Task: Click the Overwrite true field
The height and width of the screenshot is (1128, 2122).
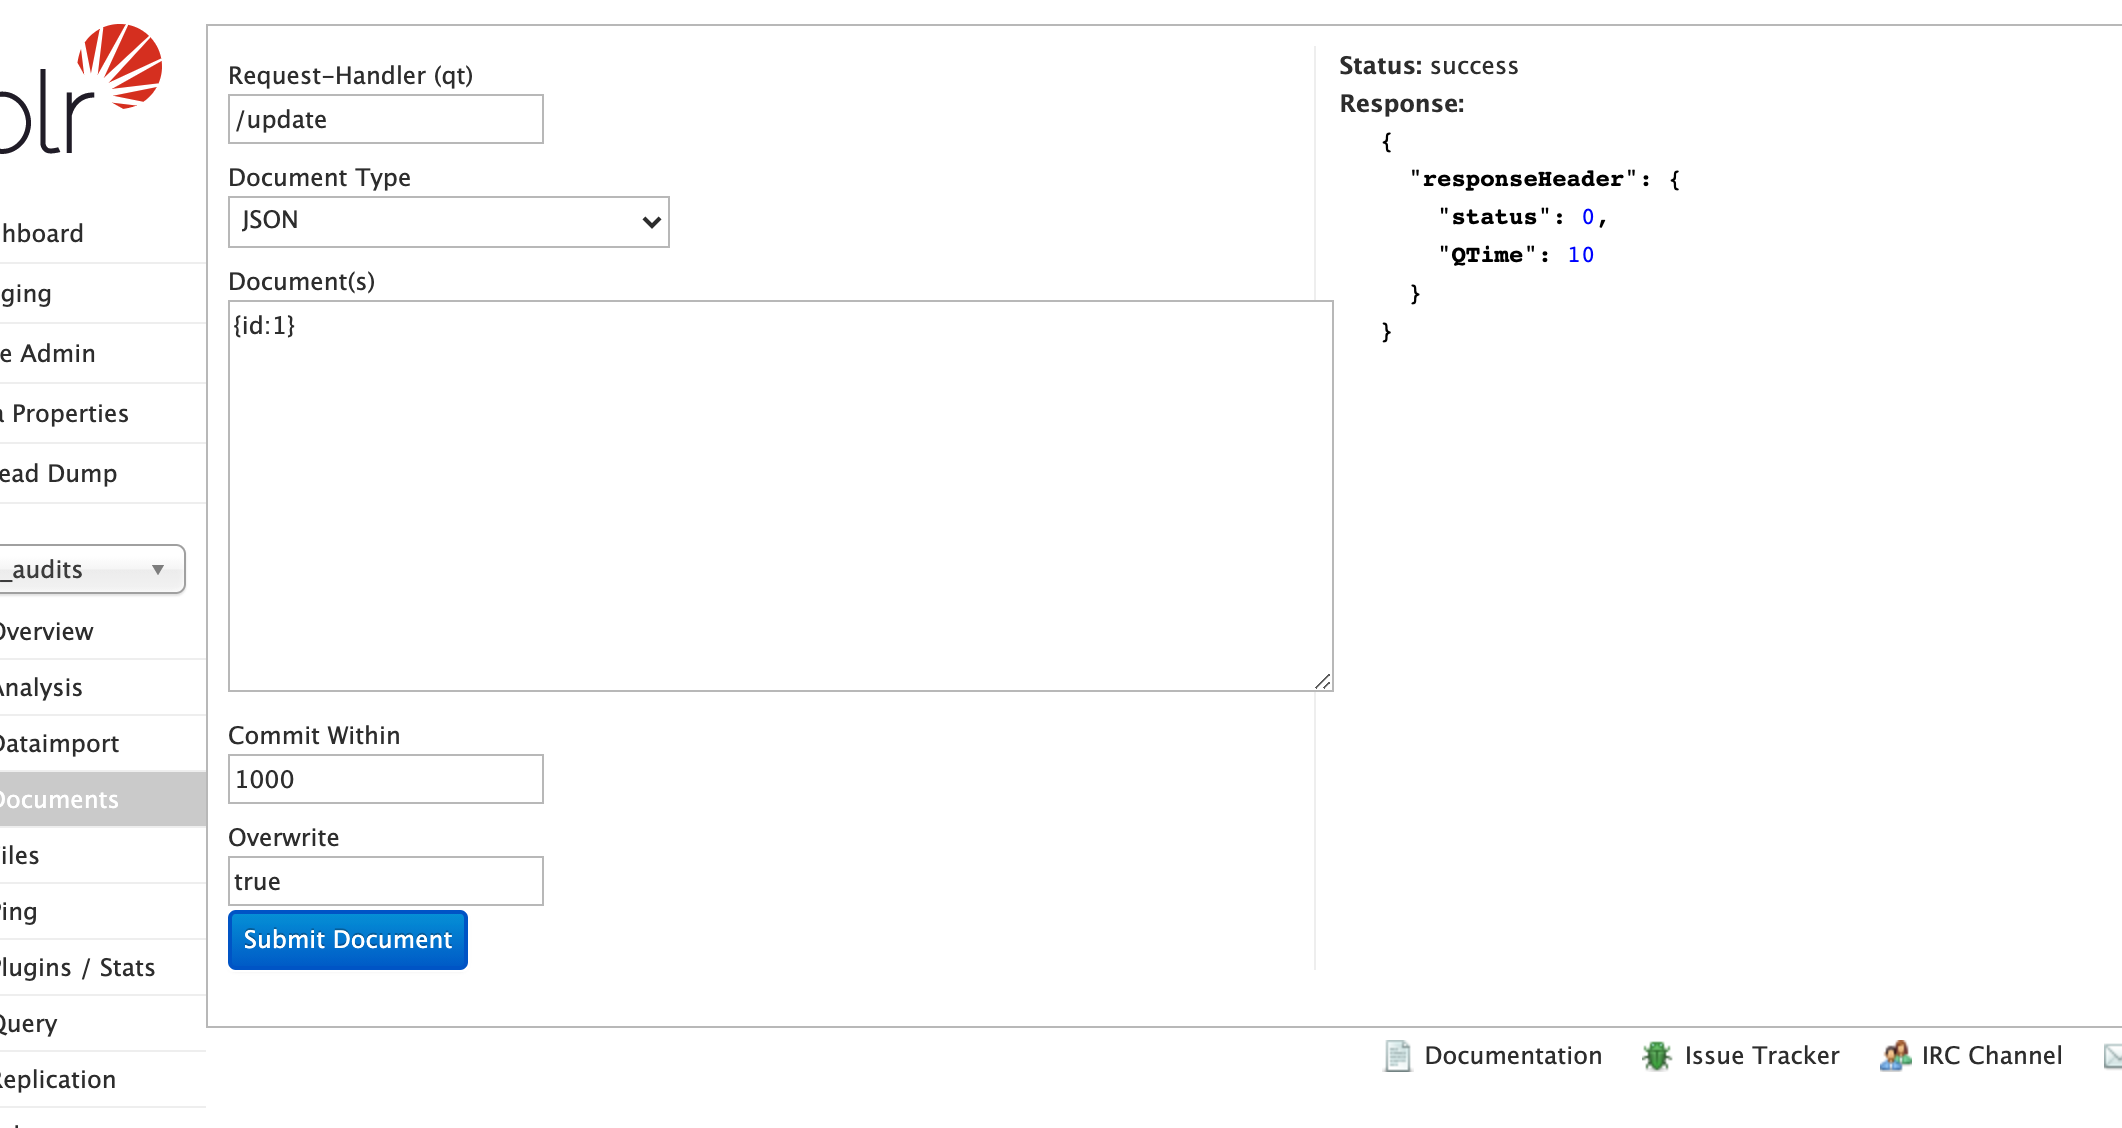Action: (x=385, y=881)
